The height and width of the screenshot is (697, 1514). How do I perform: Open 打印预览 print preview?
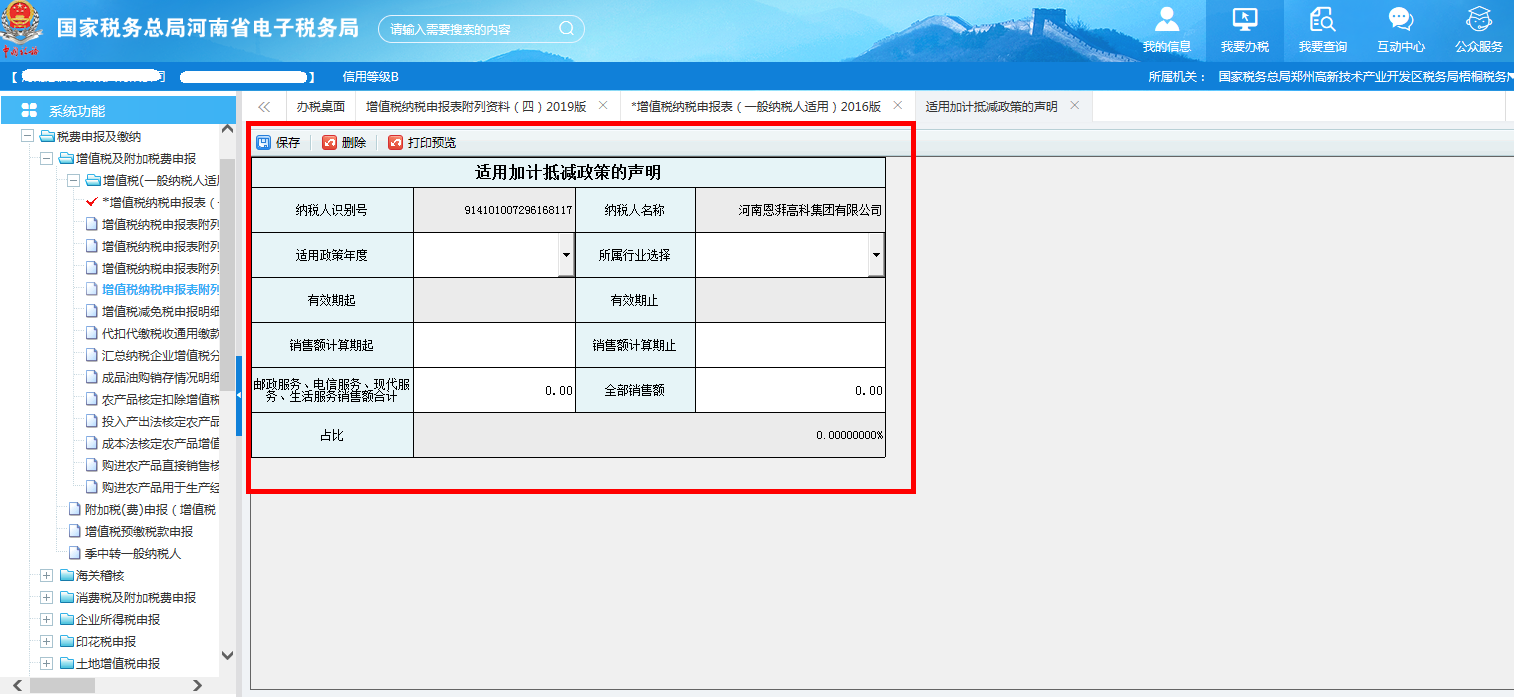[x=396, y=142]
